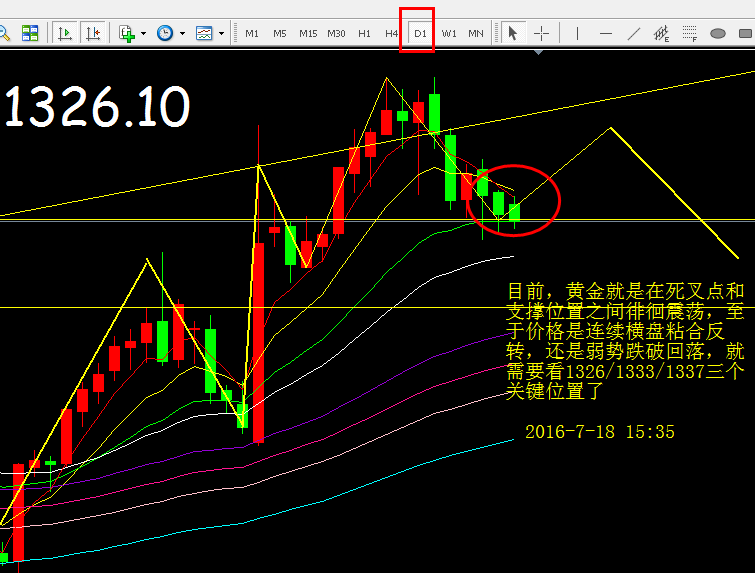Screen dimensions: 755x573
Task: Click the chart shift triangle marker
Action: point(539,52)
